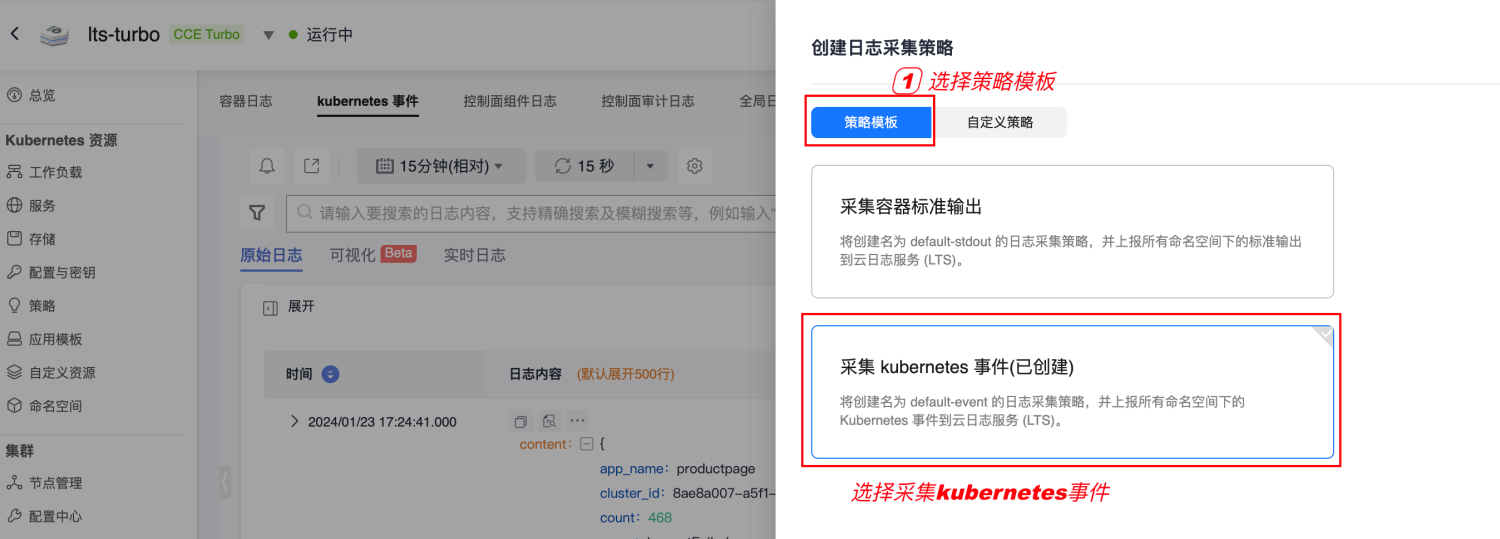Viewport: 1500px width, 539px height.
Task: Click the log search input field
Action: [x=531, y=213]
